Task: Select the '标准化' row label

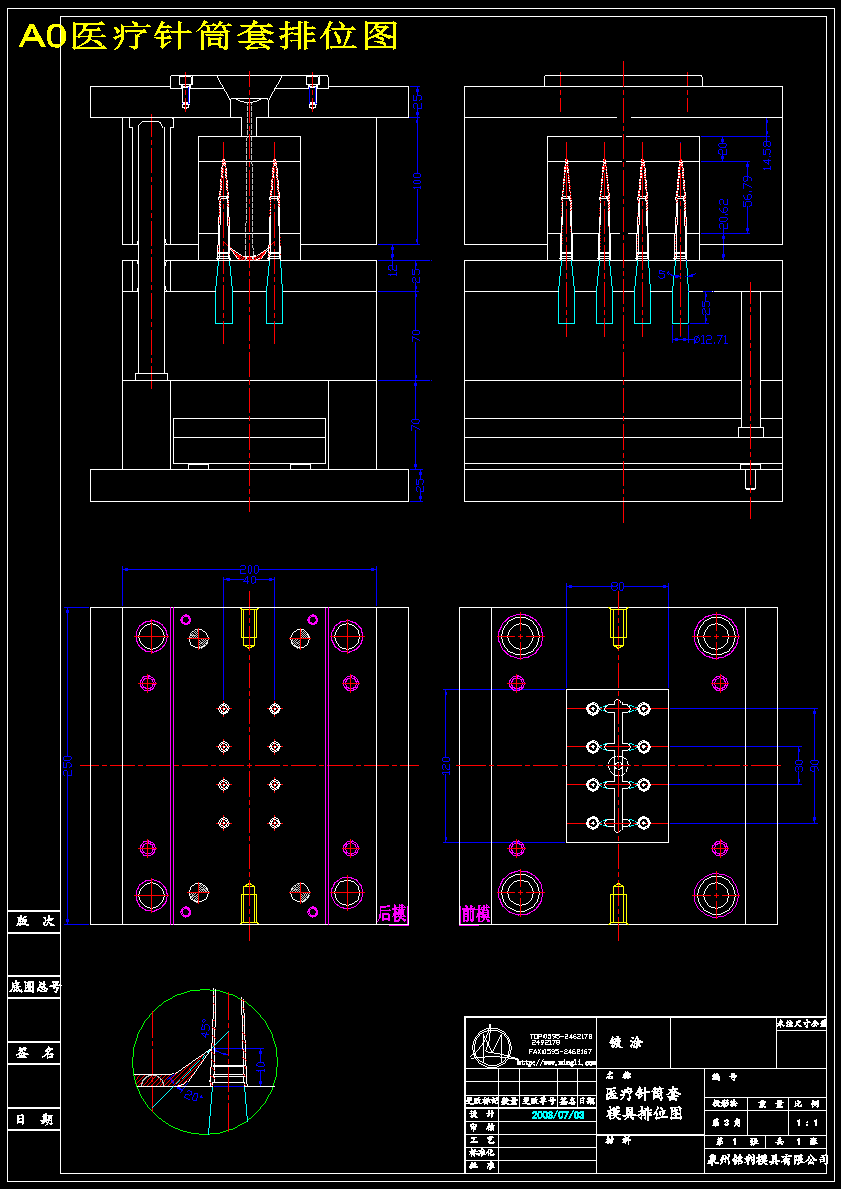Action: coord(482,1151)
